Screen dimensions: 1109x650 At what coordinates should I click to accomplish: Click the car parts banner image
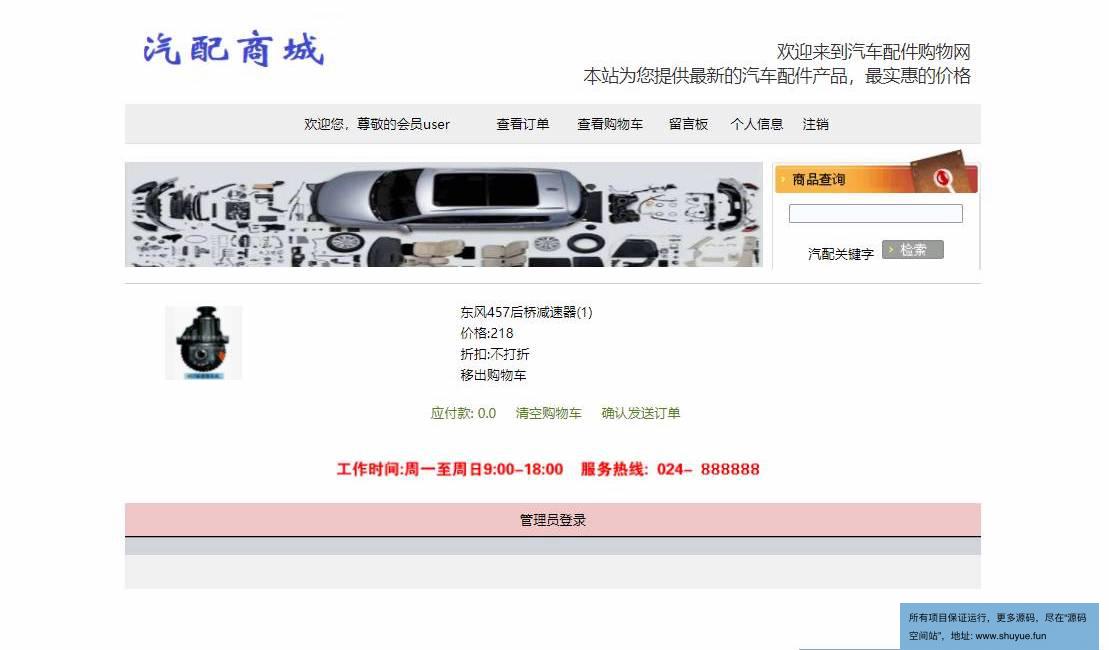coord(444,214)
